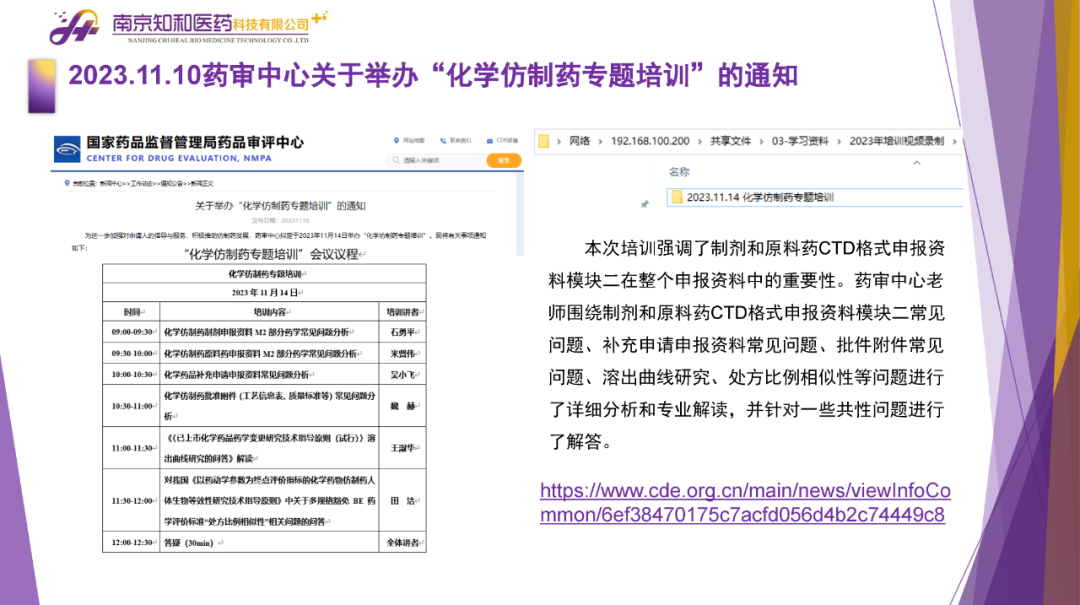Click the CDE fish-eye logo icon
1080x605 pixels.
[x=68, y=150]
